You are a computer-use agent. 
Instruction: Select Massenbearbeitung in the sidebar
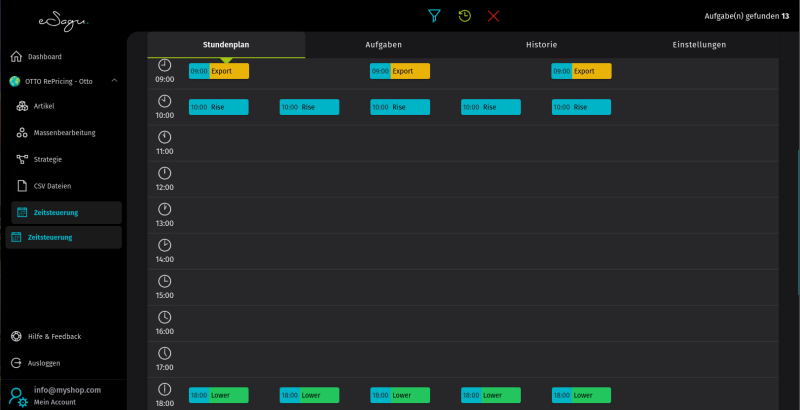point(64,133)
